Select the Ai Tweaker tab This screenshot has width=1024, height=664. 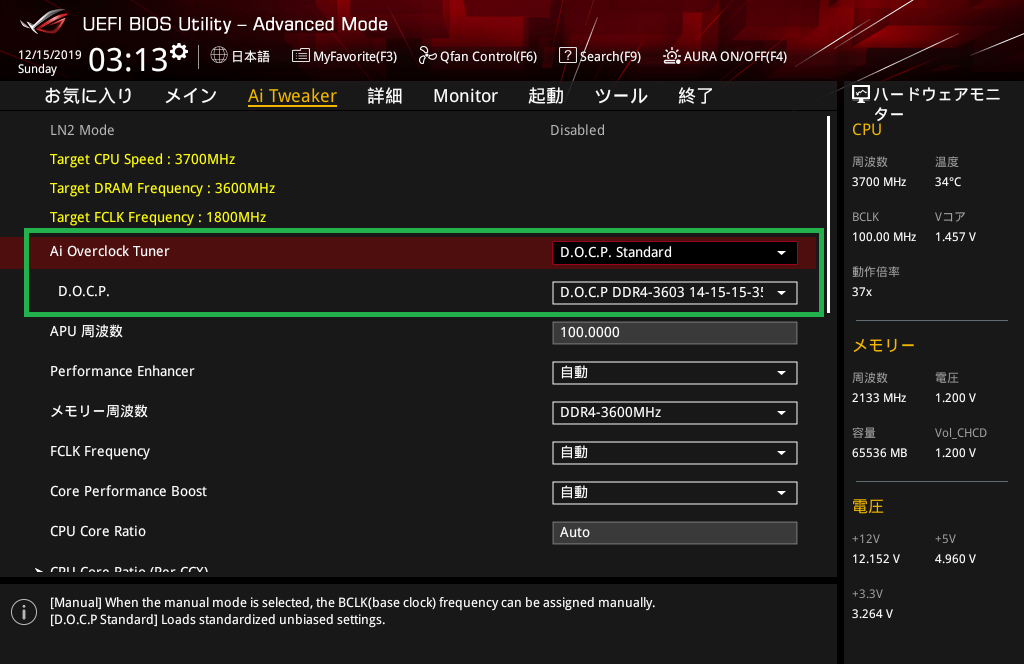293,96
